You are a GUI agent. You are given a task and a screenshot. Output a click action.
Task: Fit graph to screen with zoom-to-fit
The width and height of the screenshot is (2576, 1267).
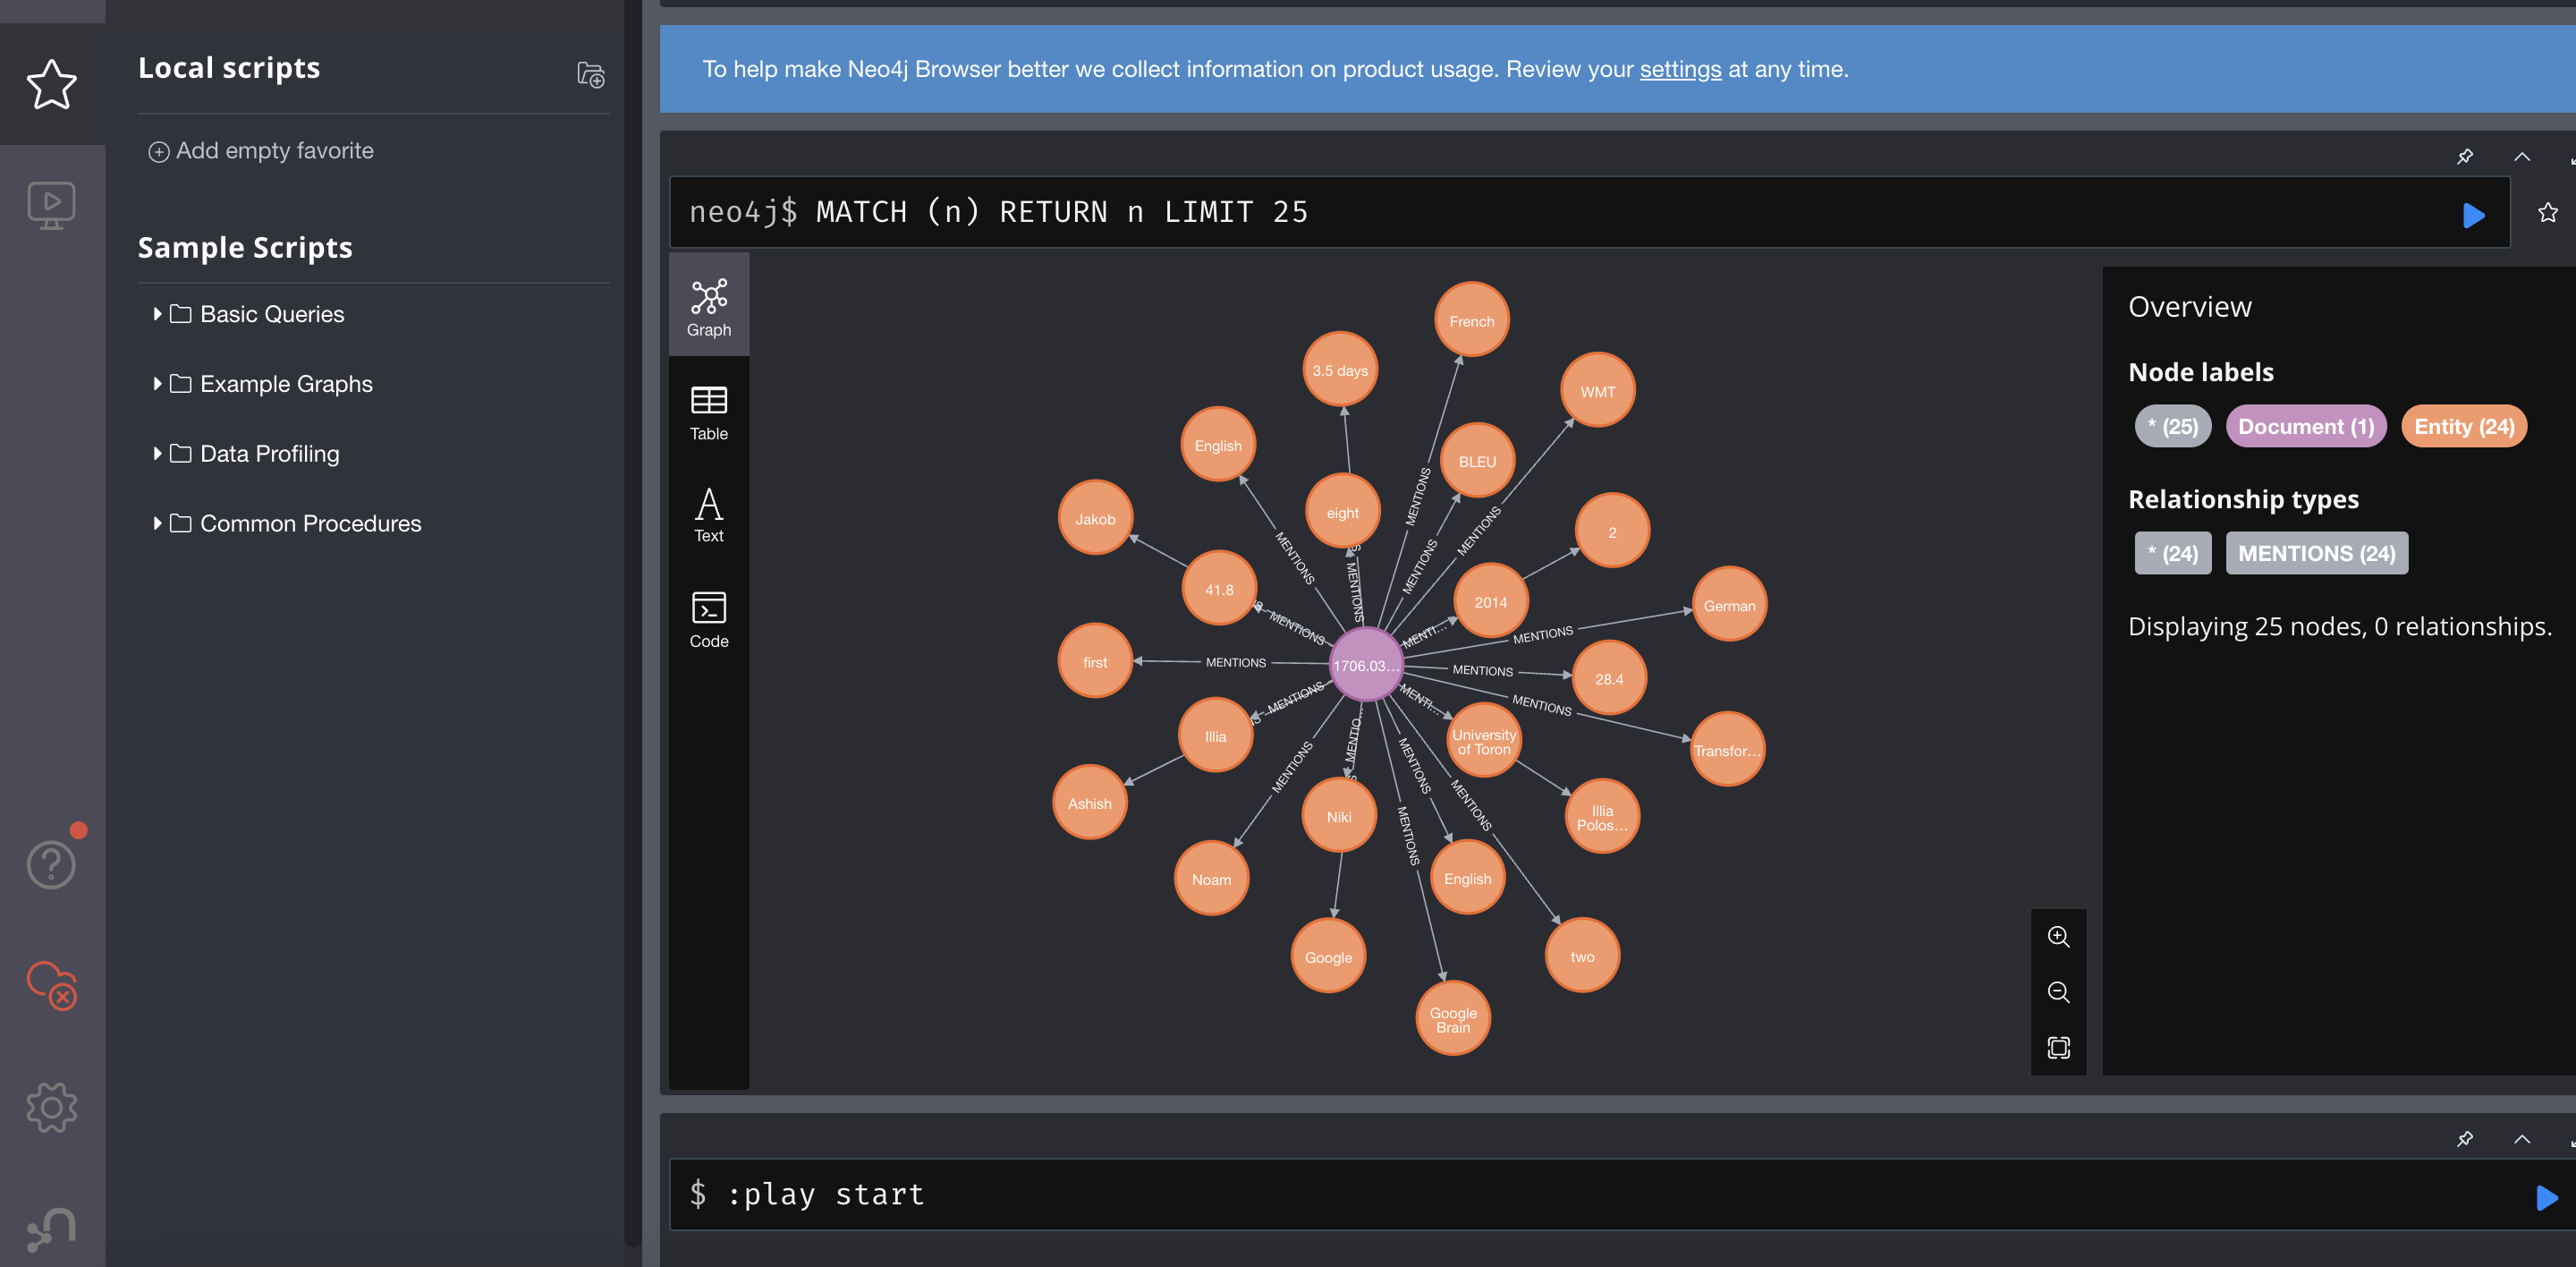(2058, 1047)
